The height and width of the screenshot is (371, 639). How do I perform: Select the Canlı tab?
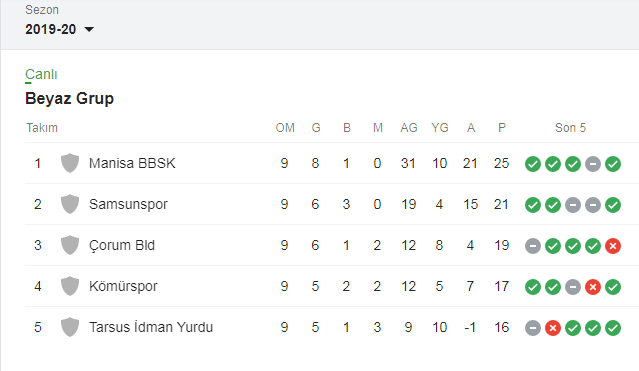pyautogui.click(x=41, y=74)
